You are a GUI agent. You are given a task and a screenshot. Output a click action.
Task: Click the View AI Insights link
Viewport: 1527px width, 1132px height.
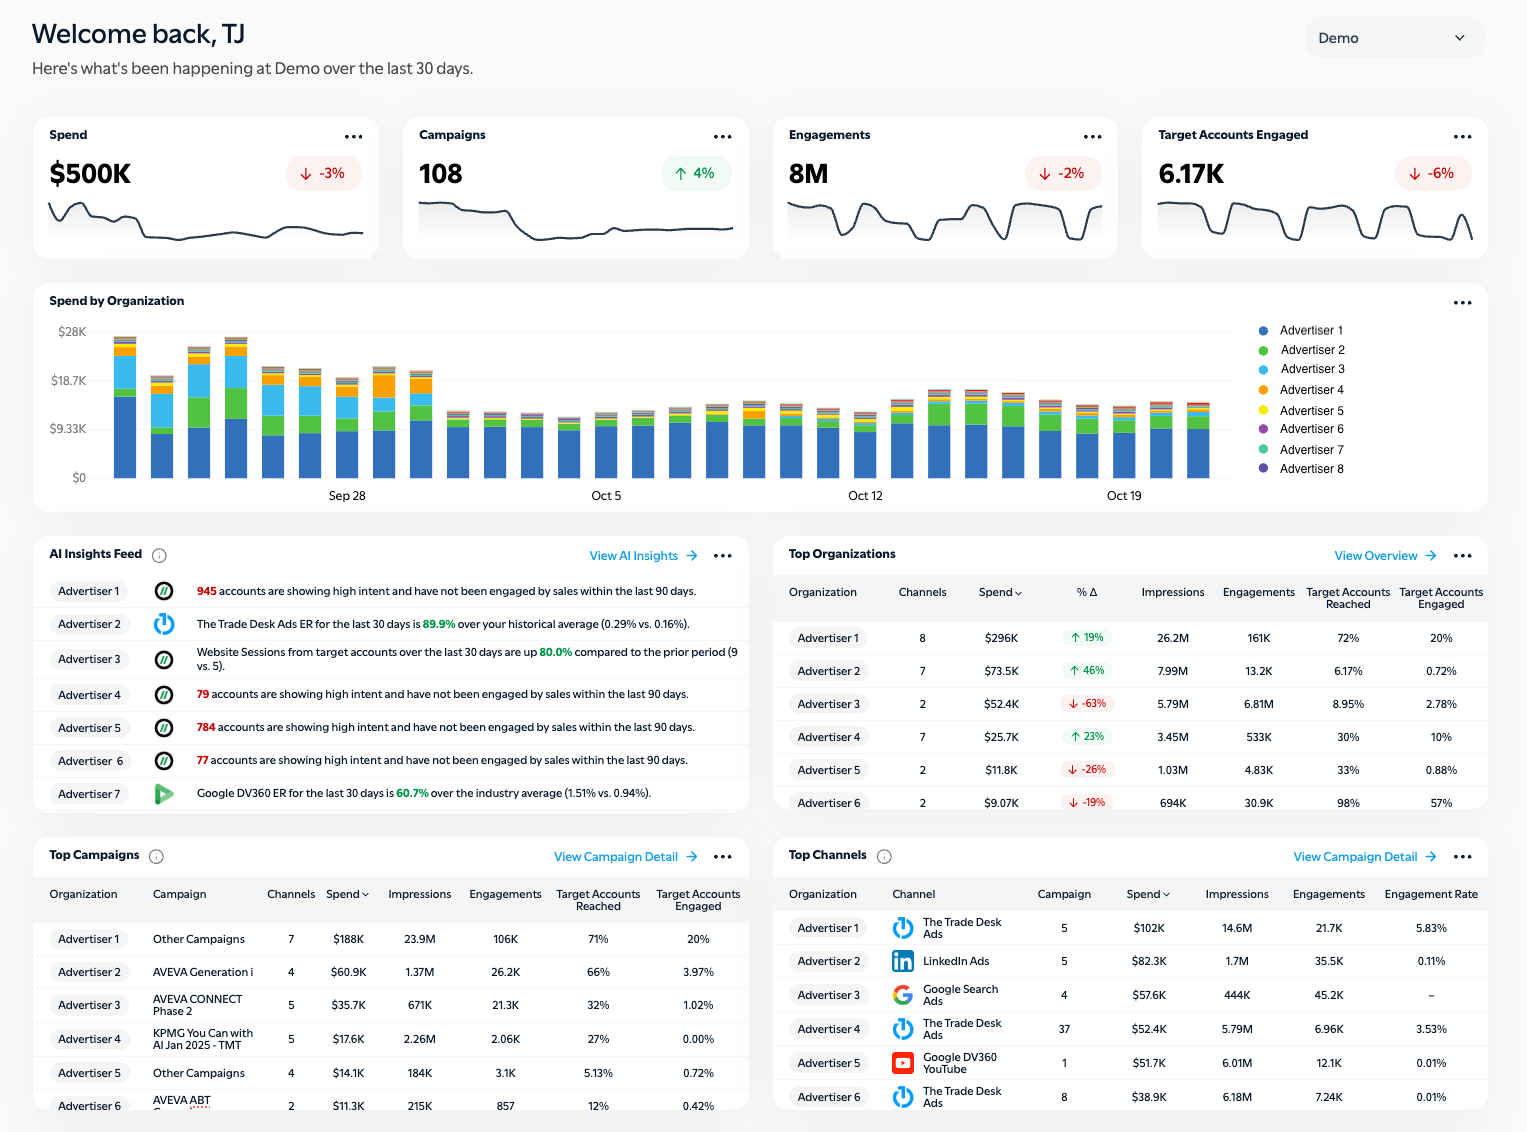point(642,556)
